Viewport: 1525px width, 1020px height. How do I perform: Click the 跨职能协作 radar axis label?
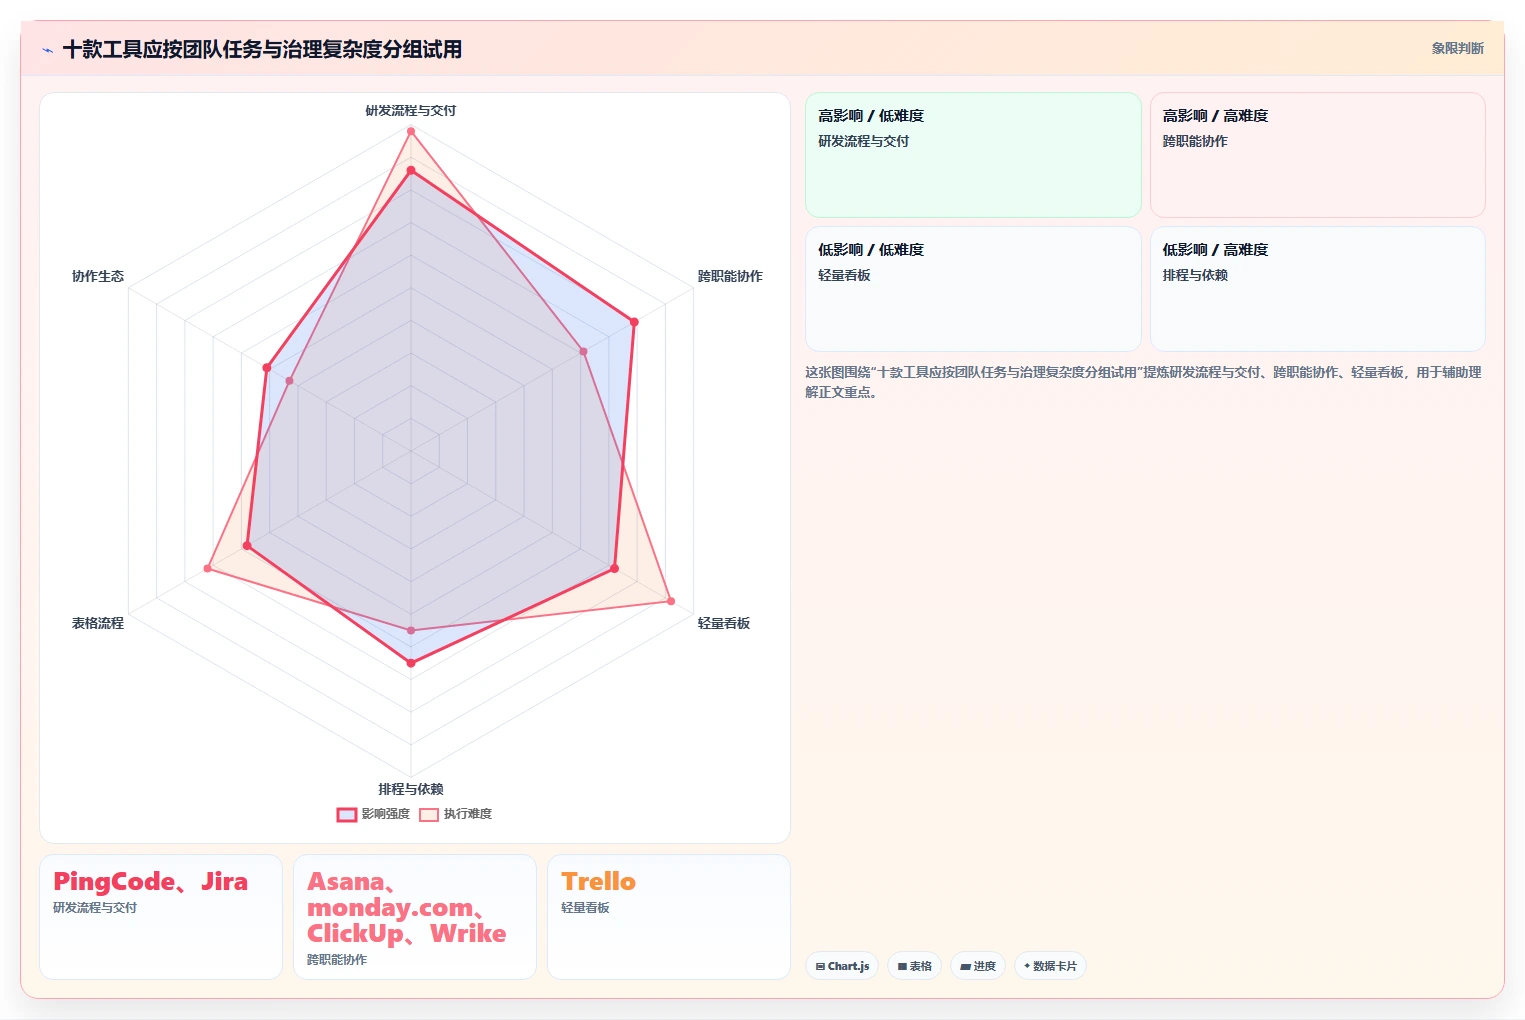(x=730, y=276)
